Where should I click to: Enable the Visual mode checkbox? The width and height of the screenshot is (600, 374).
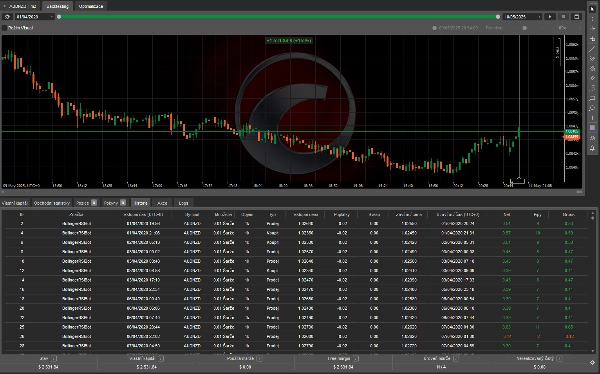(x=5, y=28)
